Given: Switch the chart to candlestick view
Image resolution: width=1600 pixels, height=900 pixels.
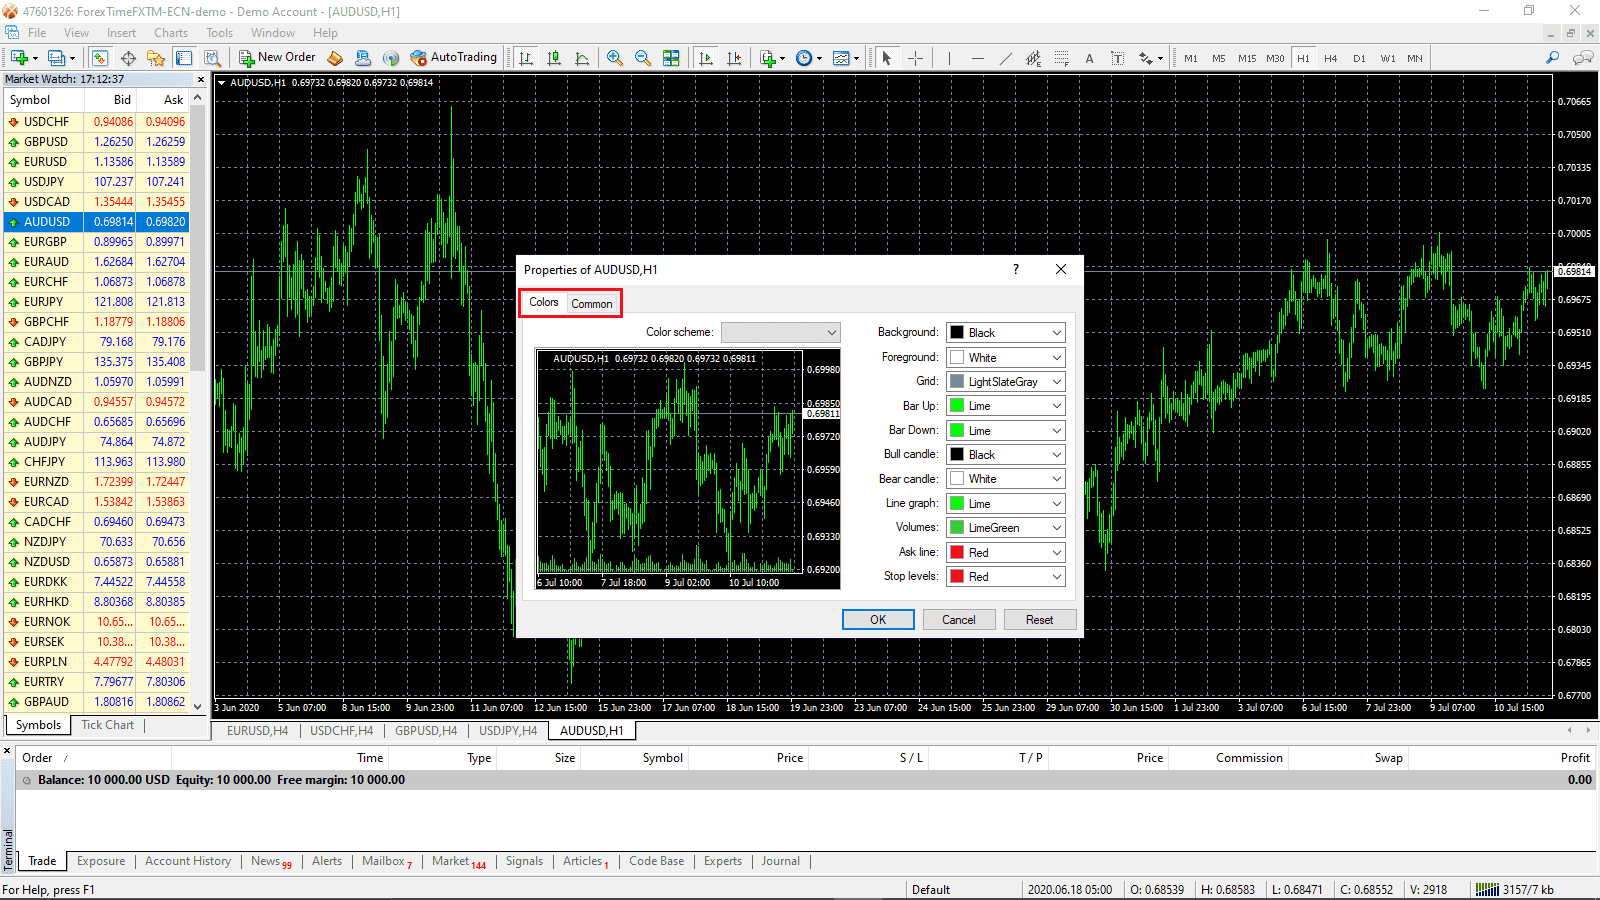Looking at the screenshot, I should (555, 58).
